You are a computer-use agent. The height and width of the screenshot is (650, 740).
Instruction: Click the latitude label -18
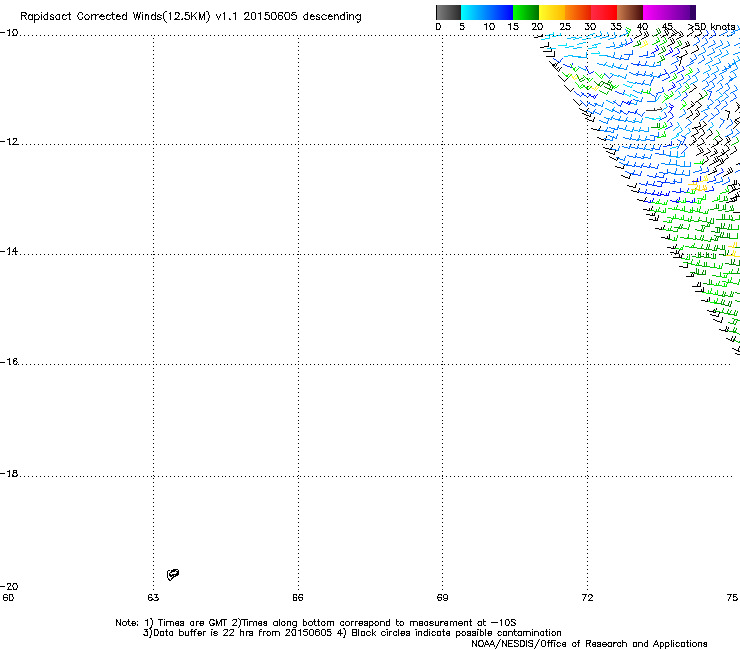[x=9, y=473]
